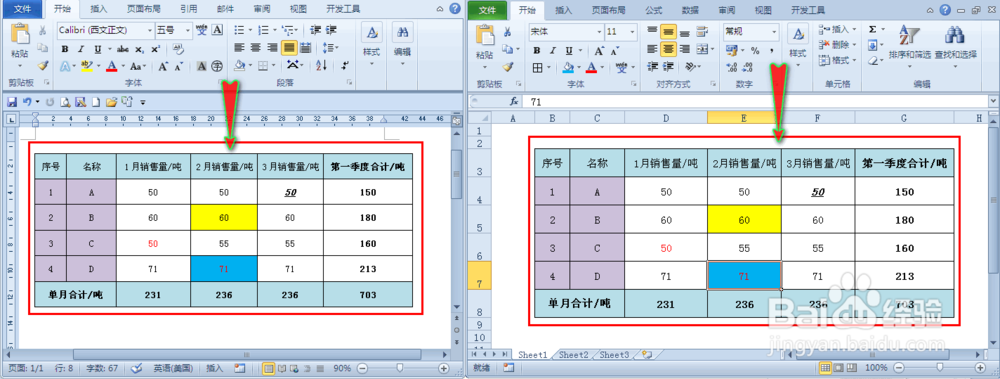Center paragraph text in Word
The width and height of the screenshot is (1000, 379).
click(255, 47)
